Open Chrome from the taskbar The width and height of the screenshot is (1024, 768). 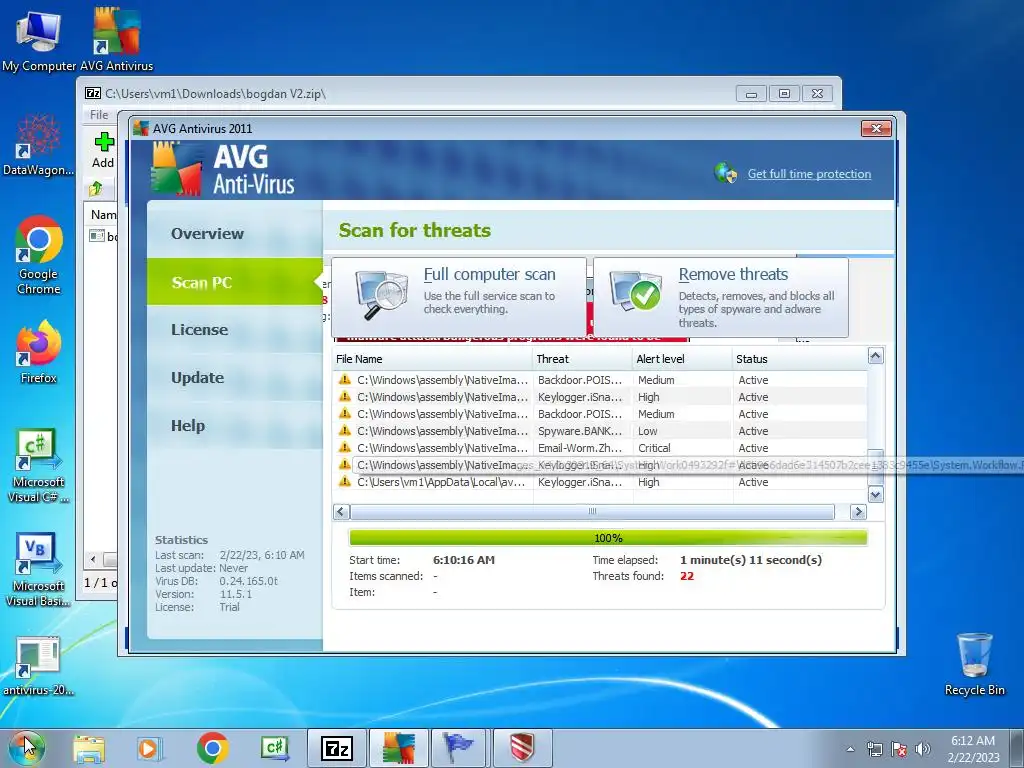(212, 748)
